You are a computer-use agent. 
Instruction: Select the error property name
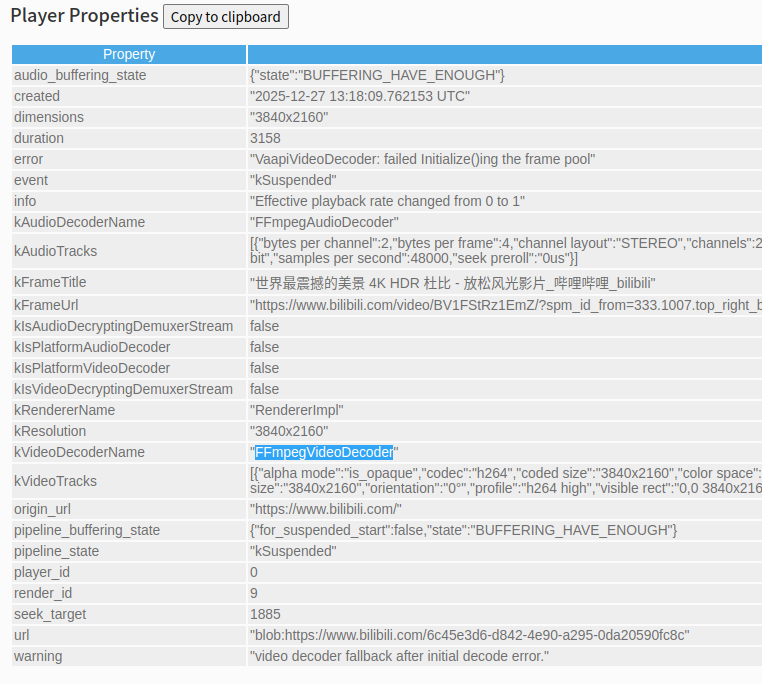29,159
